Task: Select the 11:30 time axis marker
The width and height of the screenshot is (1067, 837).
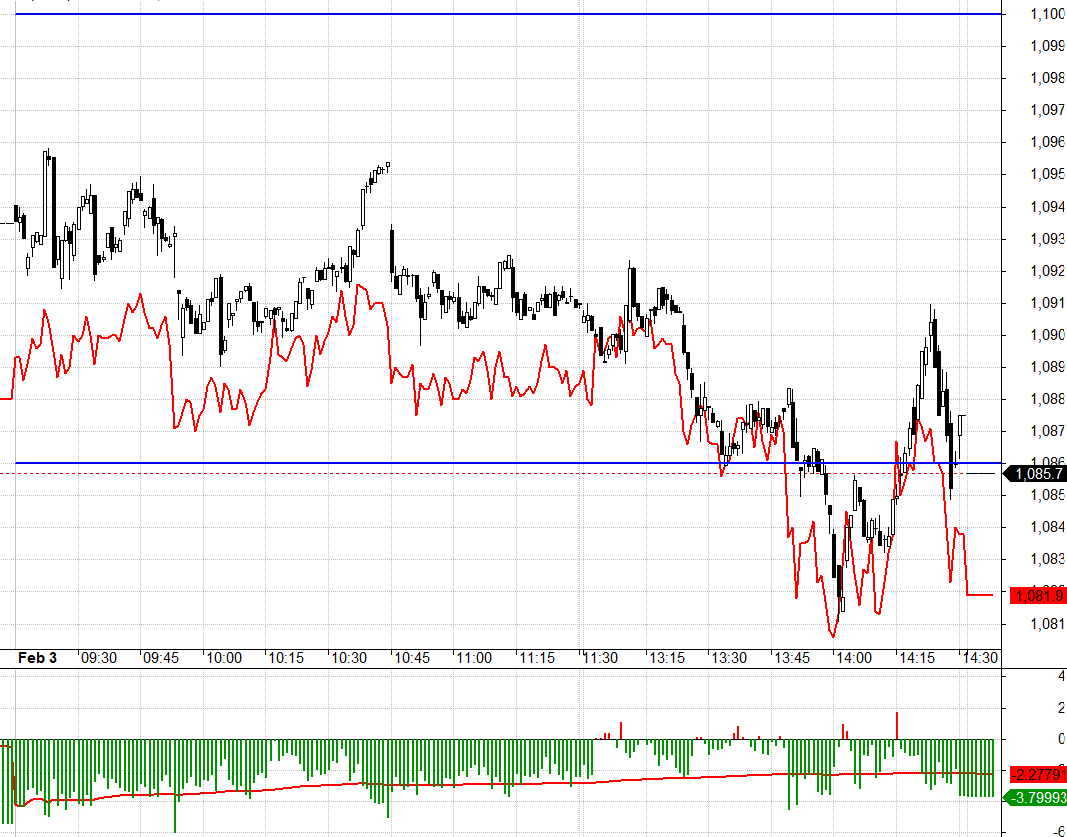Action: 600,658
